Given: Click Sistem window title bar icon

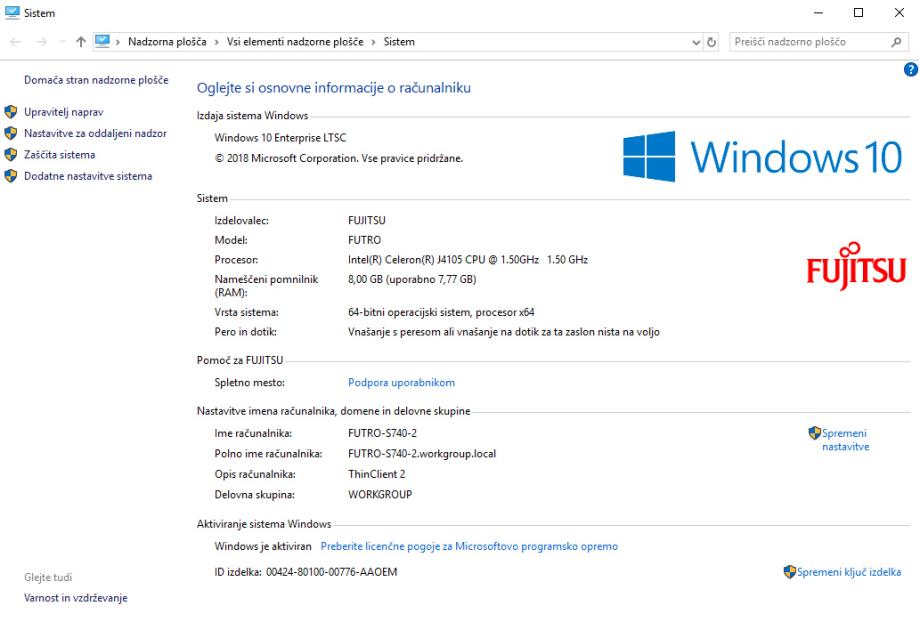Looking at the screenshot, I should pos(12,12).
